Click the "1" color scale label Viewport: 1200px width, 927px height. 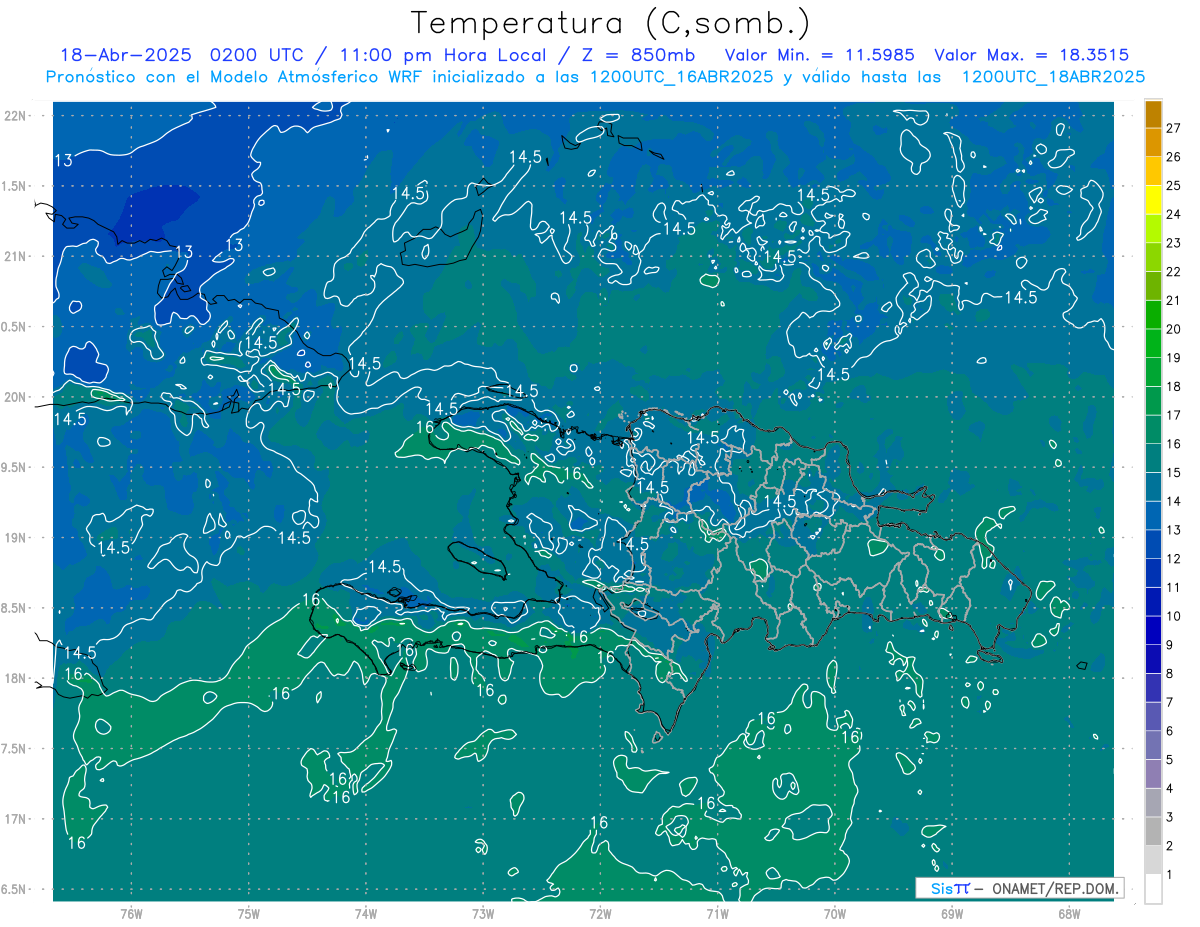coord(1170,875)
